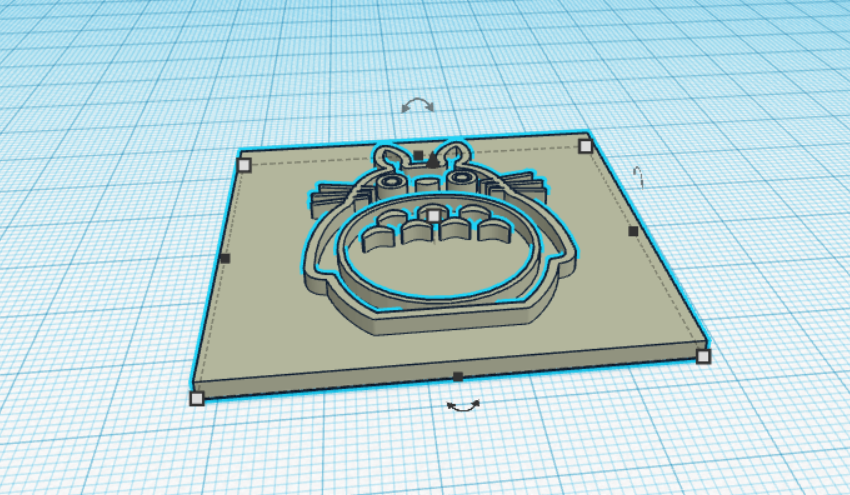Screen dimensions: 850x495
Task: Click the front-left corner resize handle
Action: (197, 398)
